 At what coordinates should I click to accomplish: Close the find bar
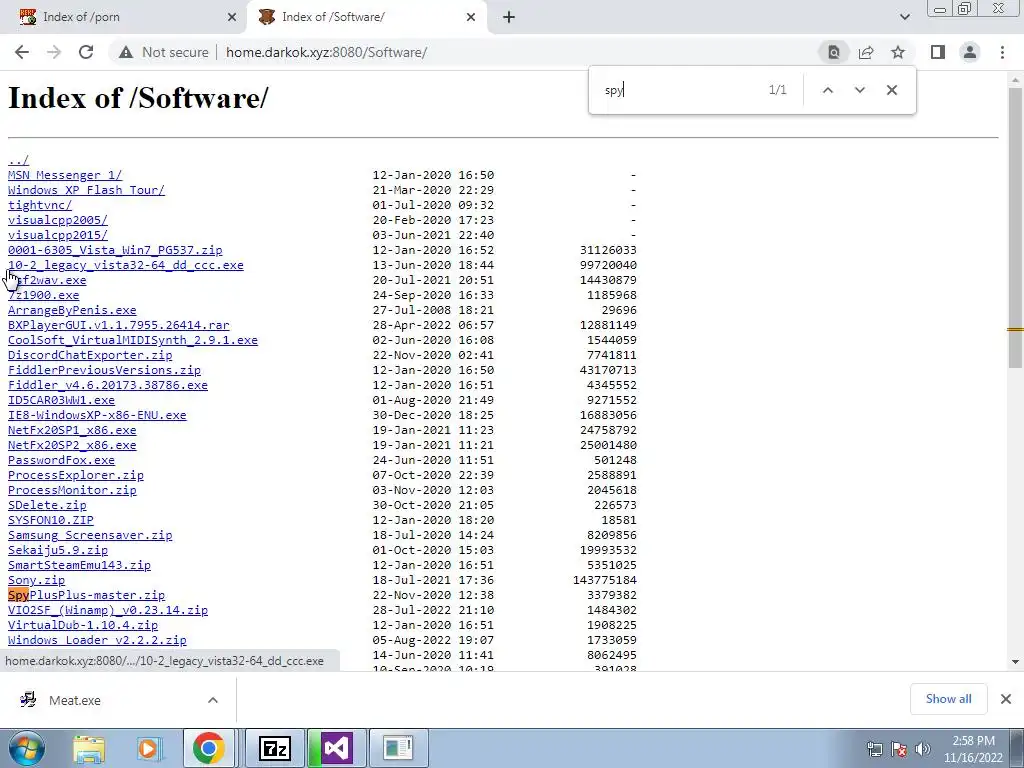[891, 90]
